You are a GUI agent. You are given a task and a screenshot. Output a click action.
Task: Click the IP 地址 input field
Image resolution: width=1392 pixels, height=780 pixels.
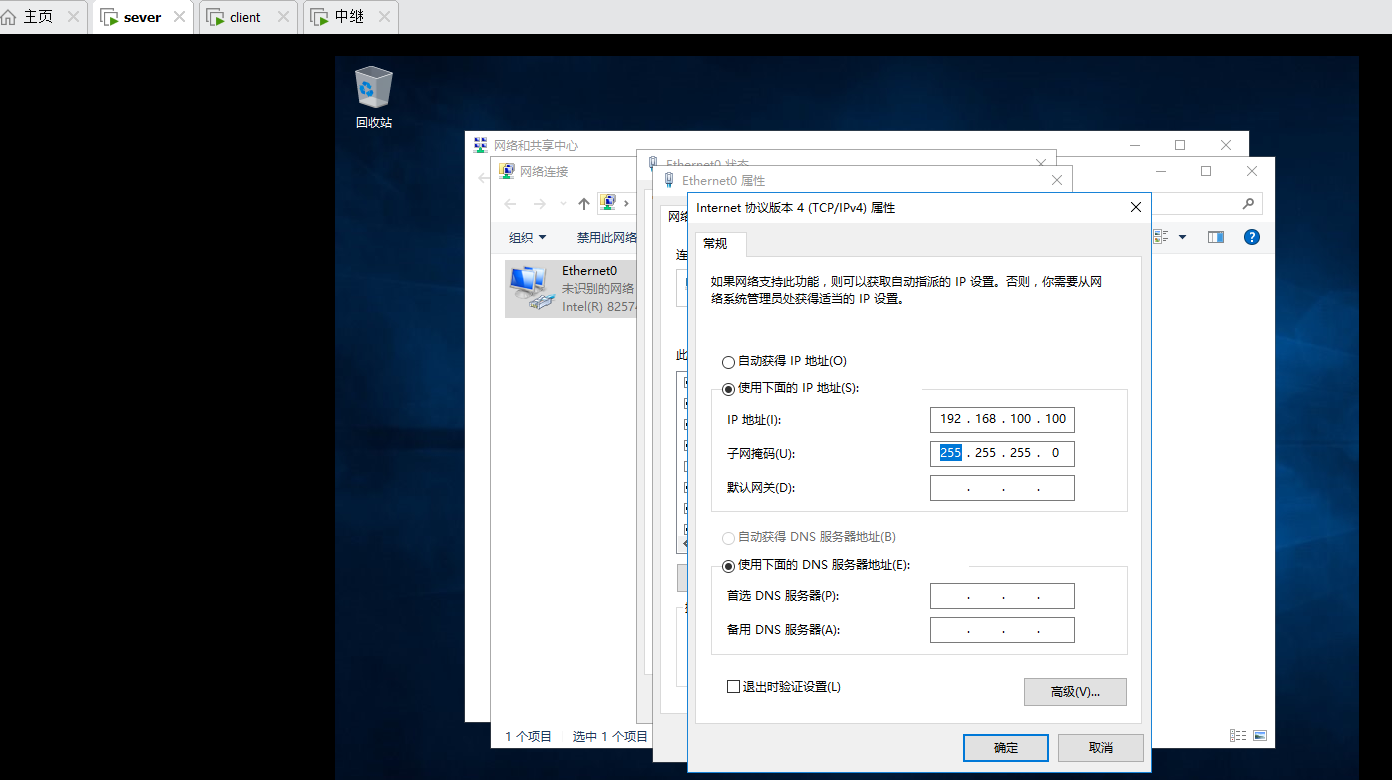coord(1002,419)
